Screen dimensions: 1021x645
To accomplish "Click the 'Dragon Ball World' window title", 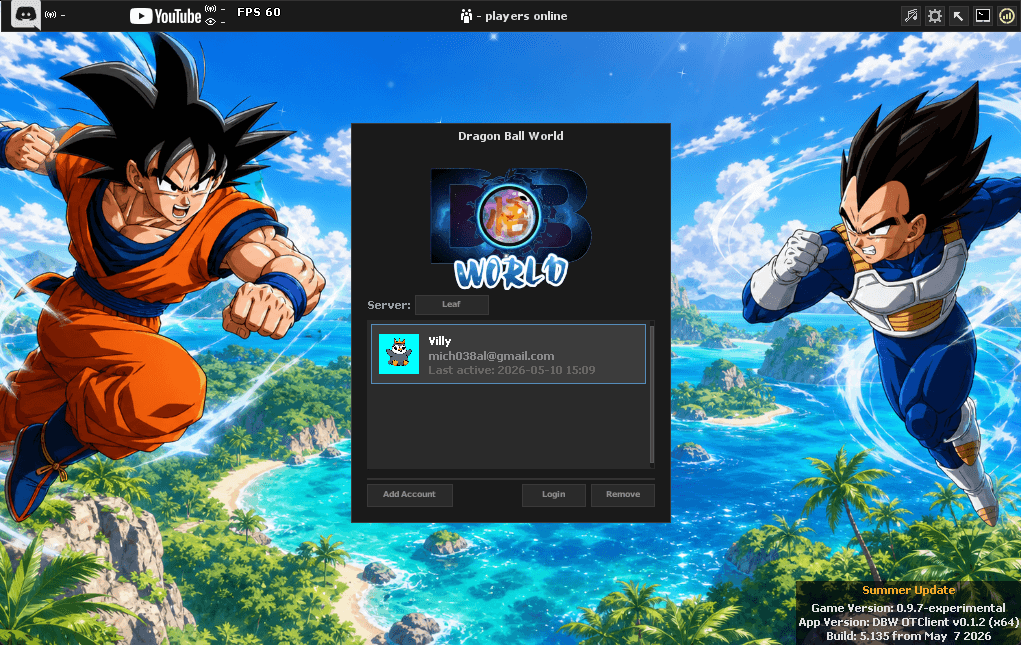I will pyautogui.click(x=510, y=136).
